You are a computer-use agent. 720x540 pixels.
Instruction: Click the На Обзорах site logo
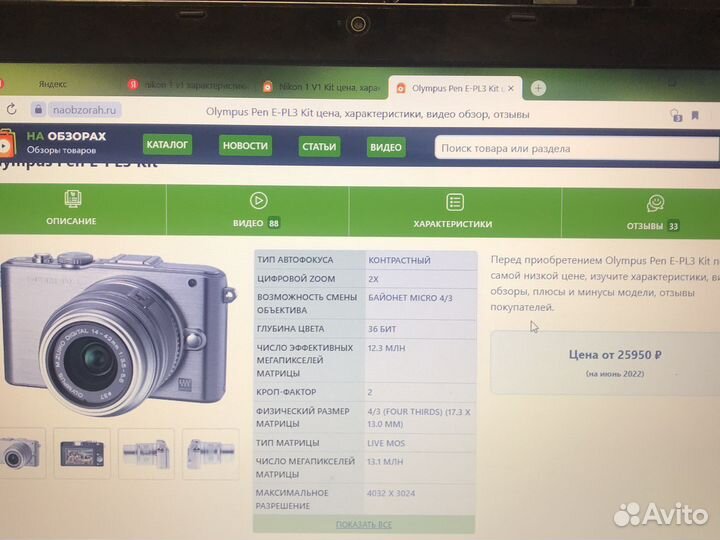[x=55, y=142]
